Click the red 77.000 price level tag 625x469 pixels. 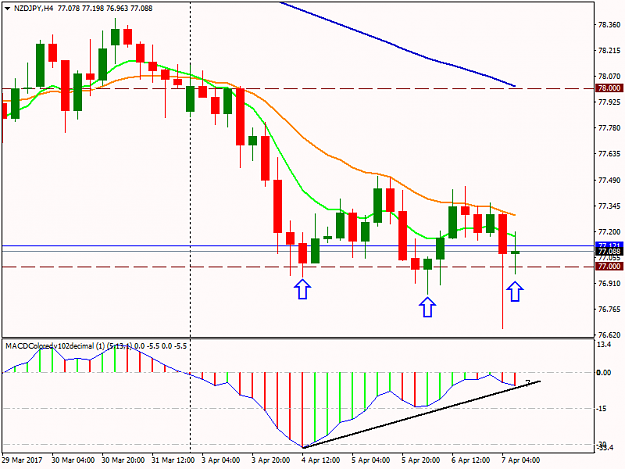coord(609,266)
